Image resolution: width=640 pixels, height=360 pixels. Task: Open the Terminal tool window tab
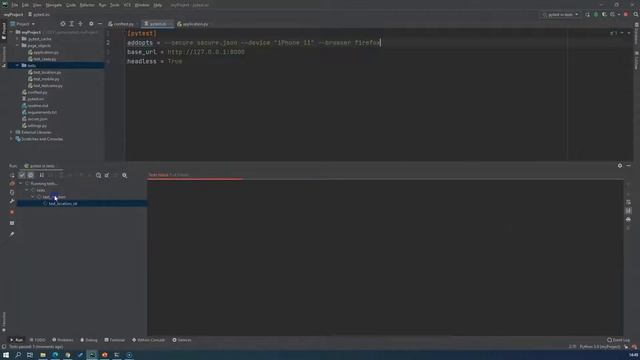pos(115,340)
